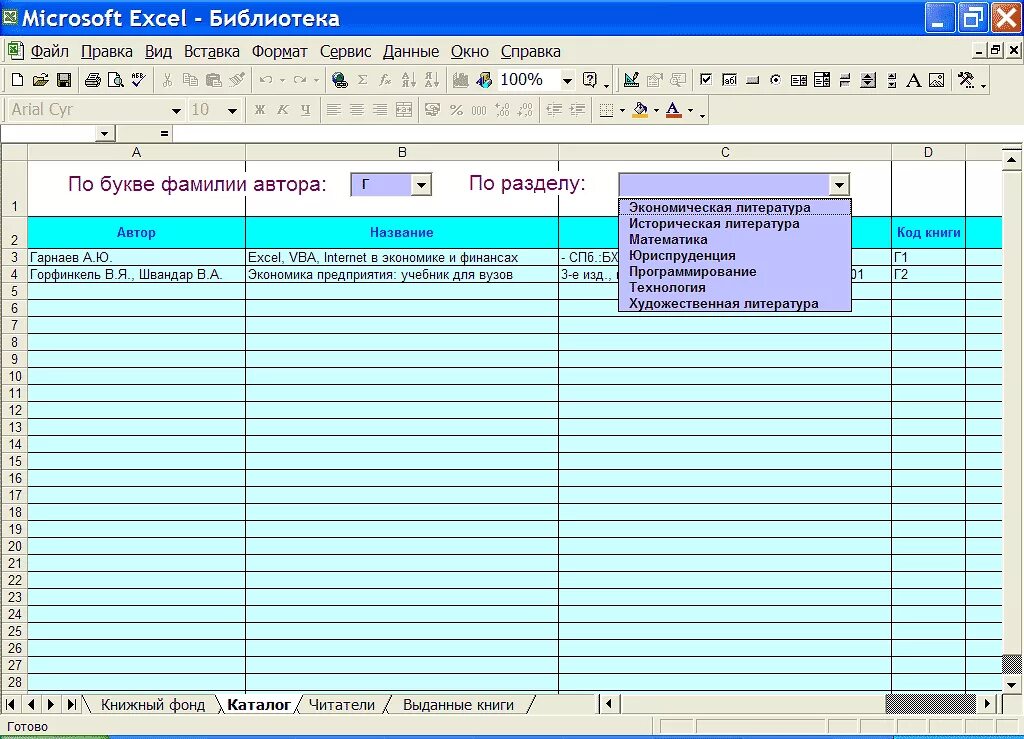
Task: Choose Программирование from the section list
Action: (735, 272)
